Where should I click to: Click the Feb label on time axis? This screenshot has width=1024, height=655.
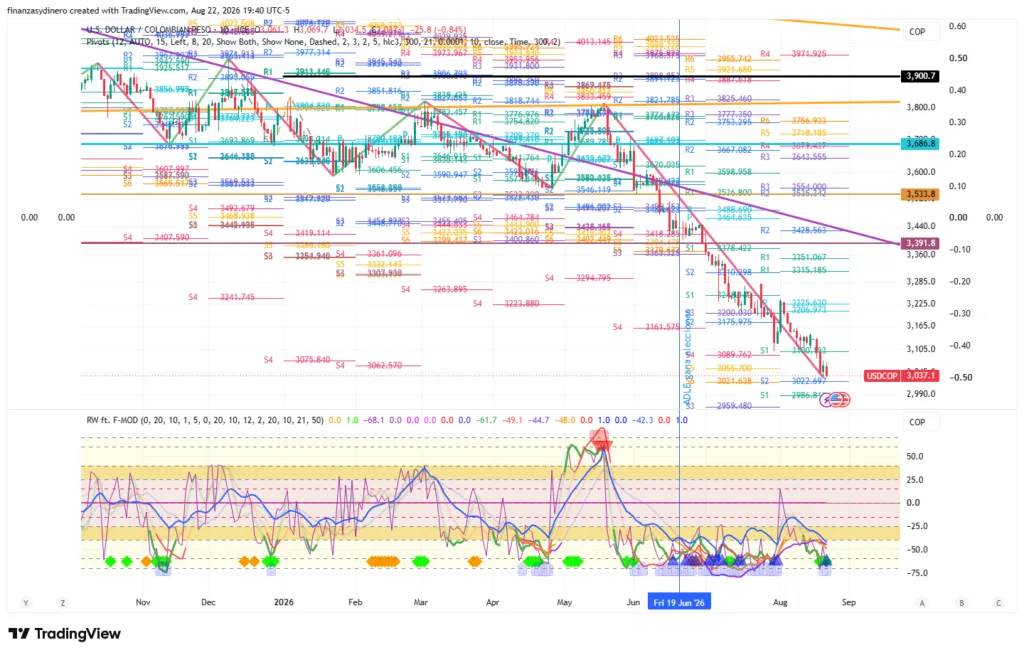[355, 602]
